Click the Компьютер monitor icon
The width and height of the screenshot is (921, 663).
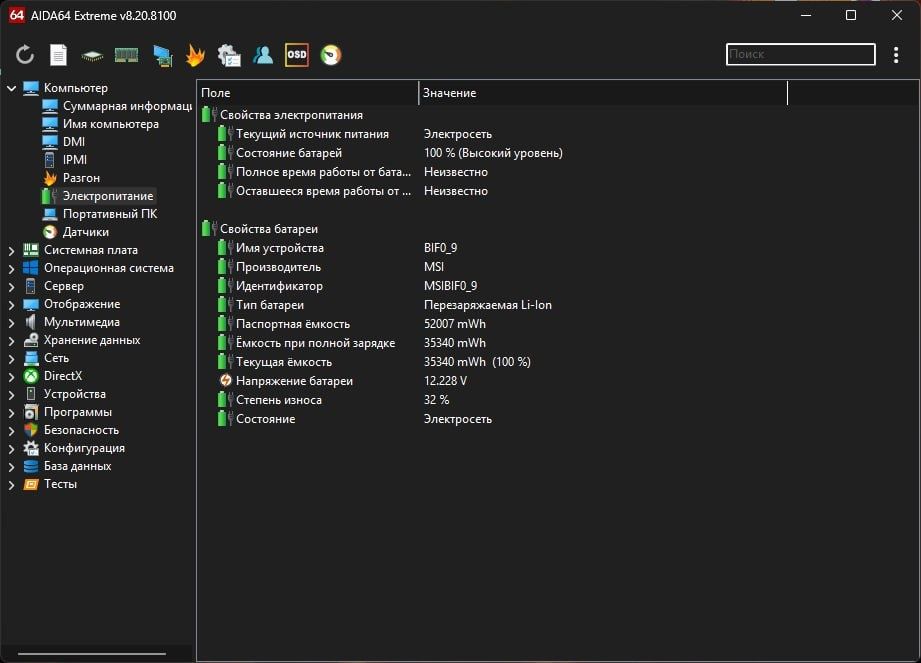tap(31, 88)
